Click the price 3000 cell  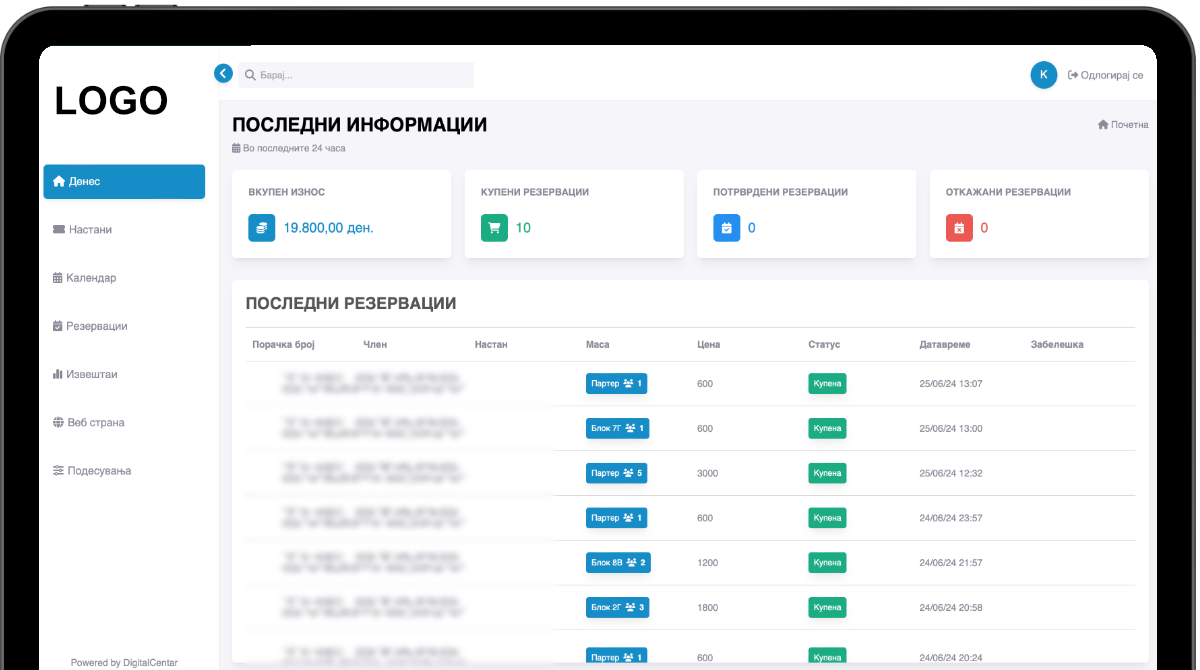pos(707,473)
